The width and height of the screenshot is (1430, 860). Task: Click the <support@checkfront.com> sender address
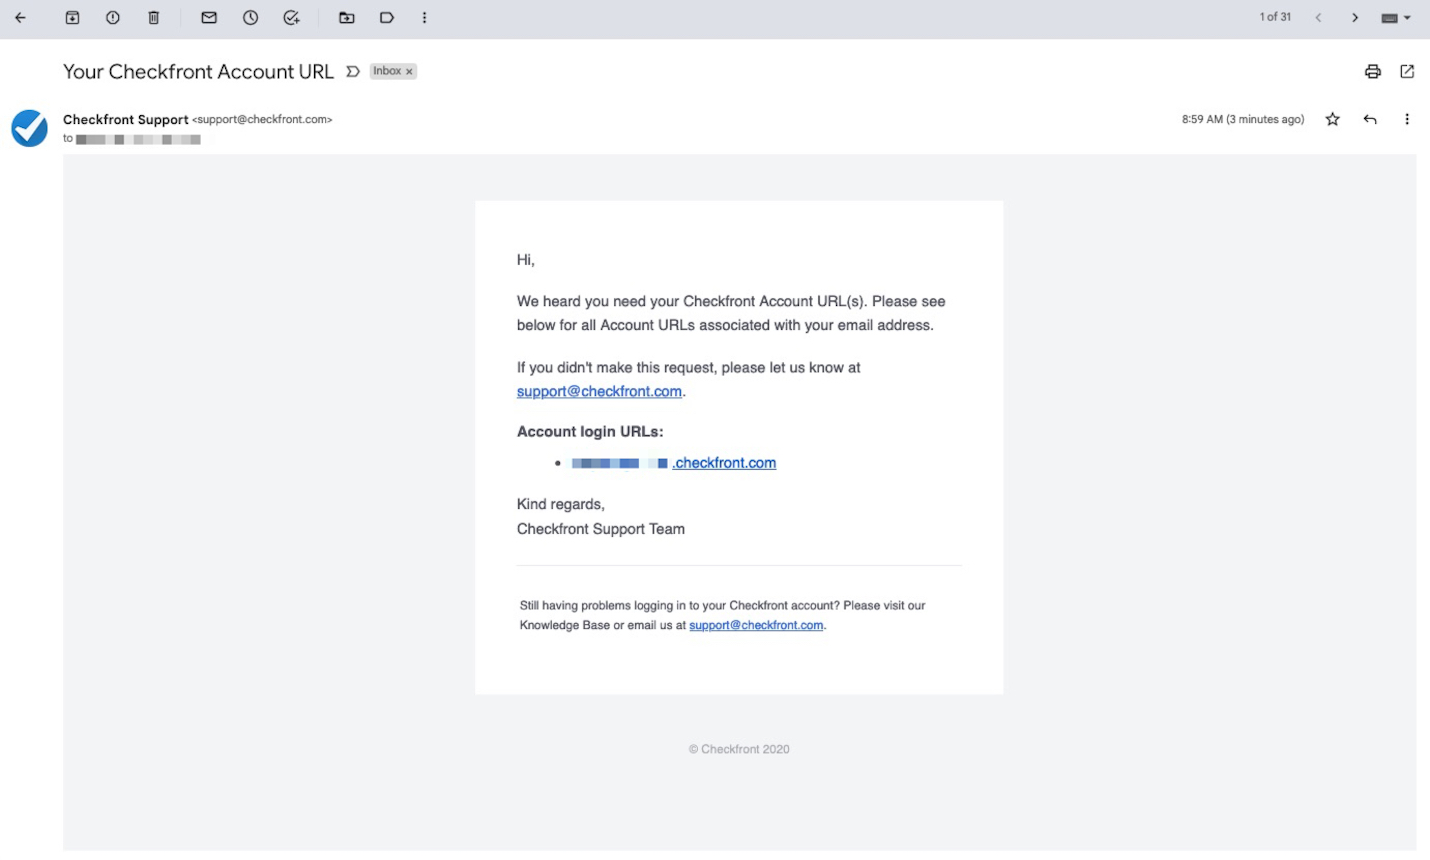262,119
